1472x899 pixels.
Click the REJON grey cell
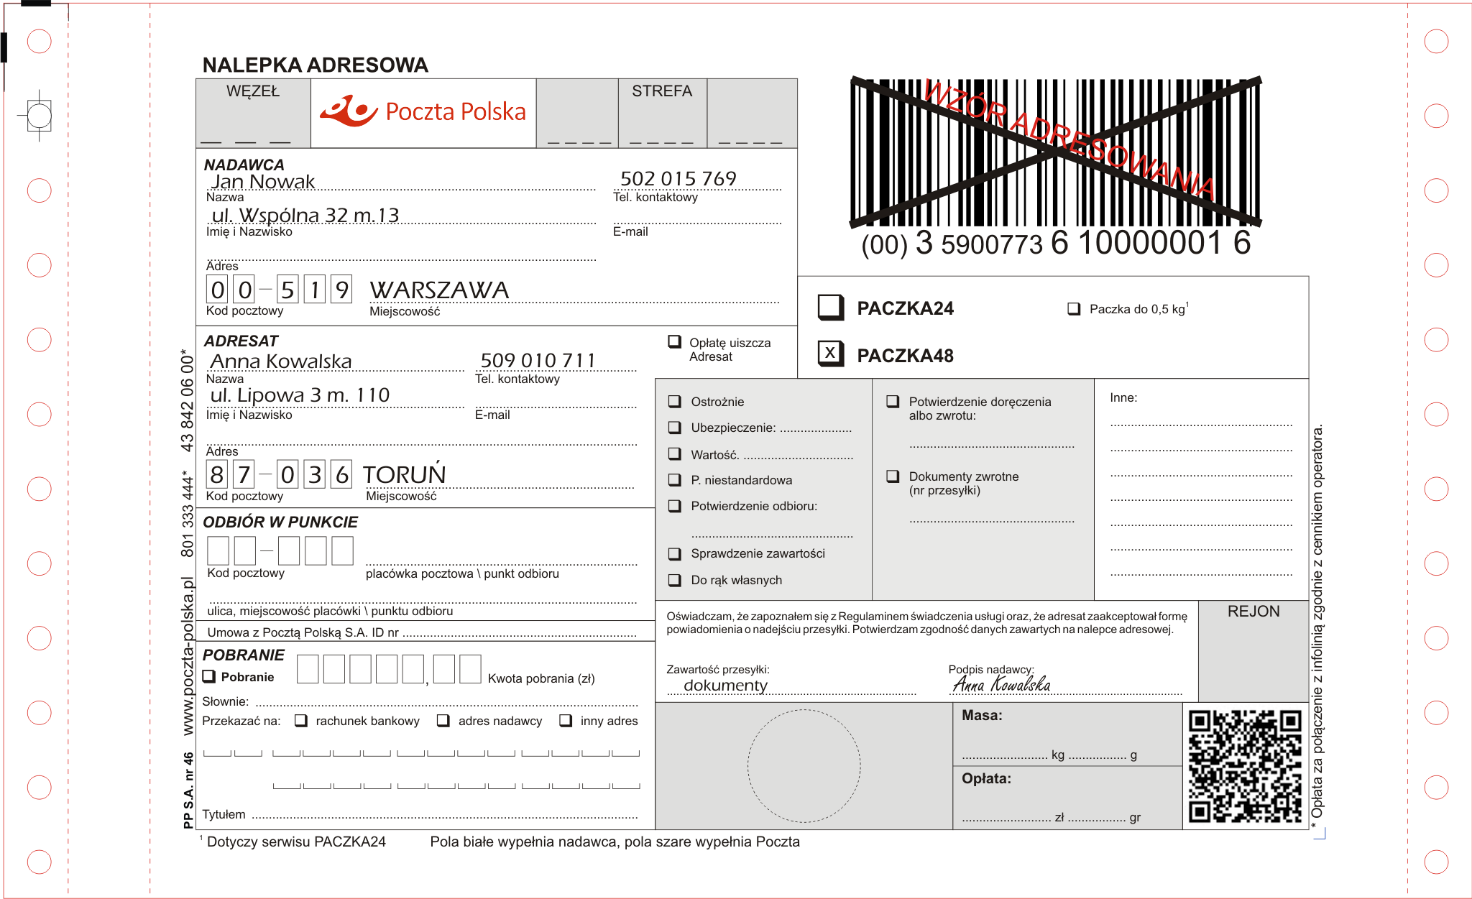[x=1254, y=651]
